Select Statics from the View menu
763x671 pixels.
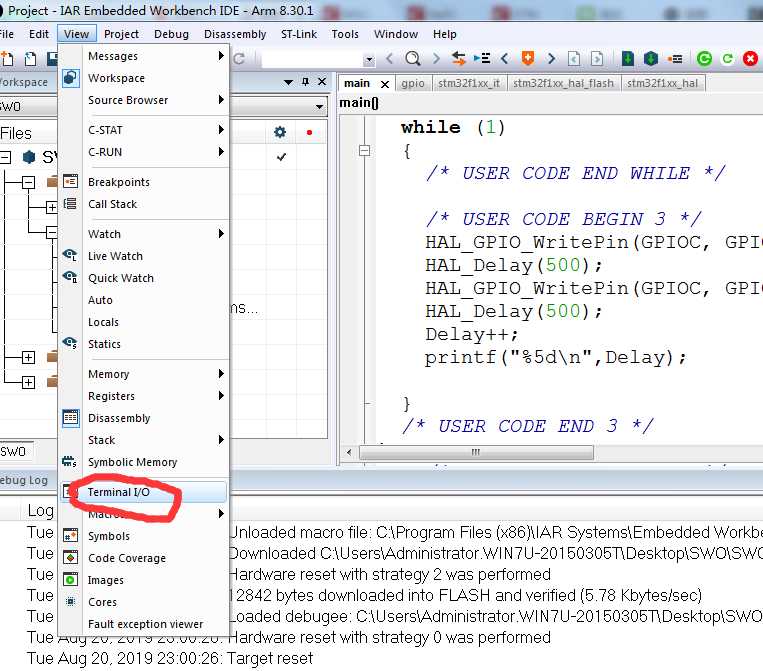point(144,344)
